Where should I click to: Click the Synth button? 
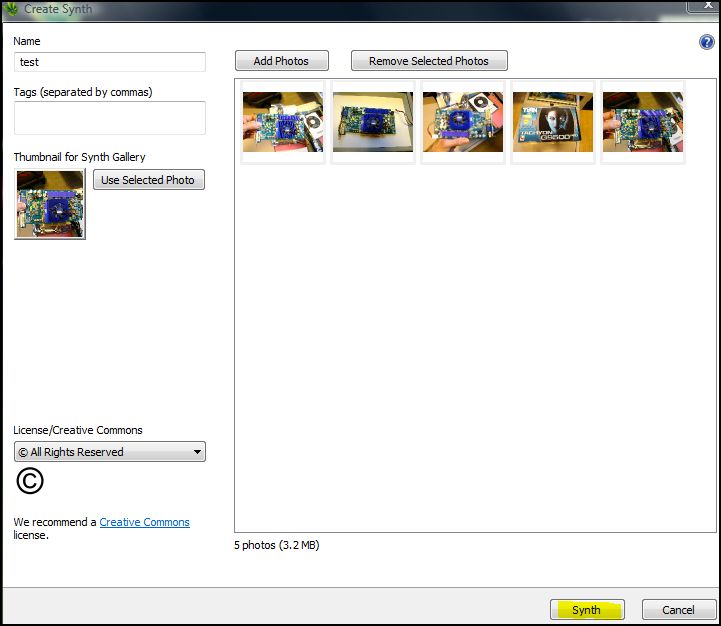587,610
